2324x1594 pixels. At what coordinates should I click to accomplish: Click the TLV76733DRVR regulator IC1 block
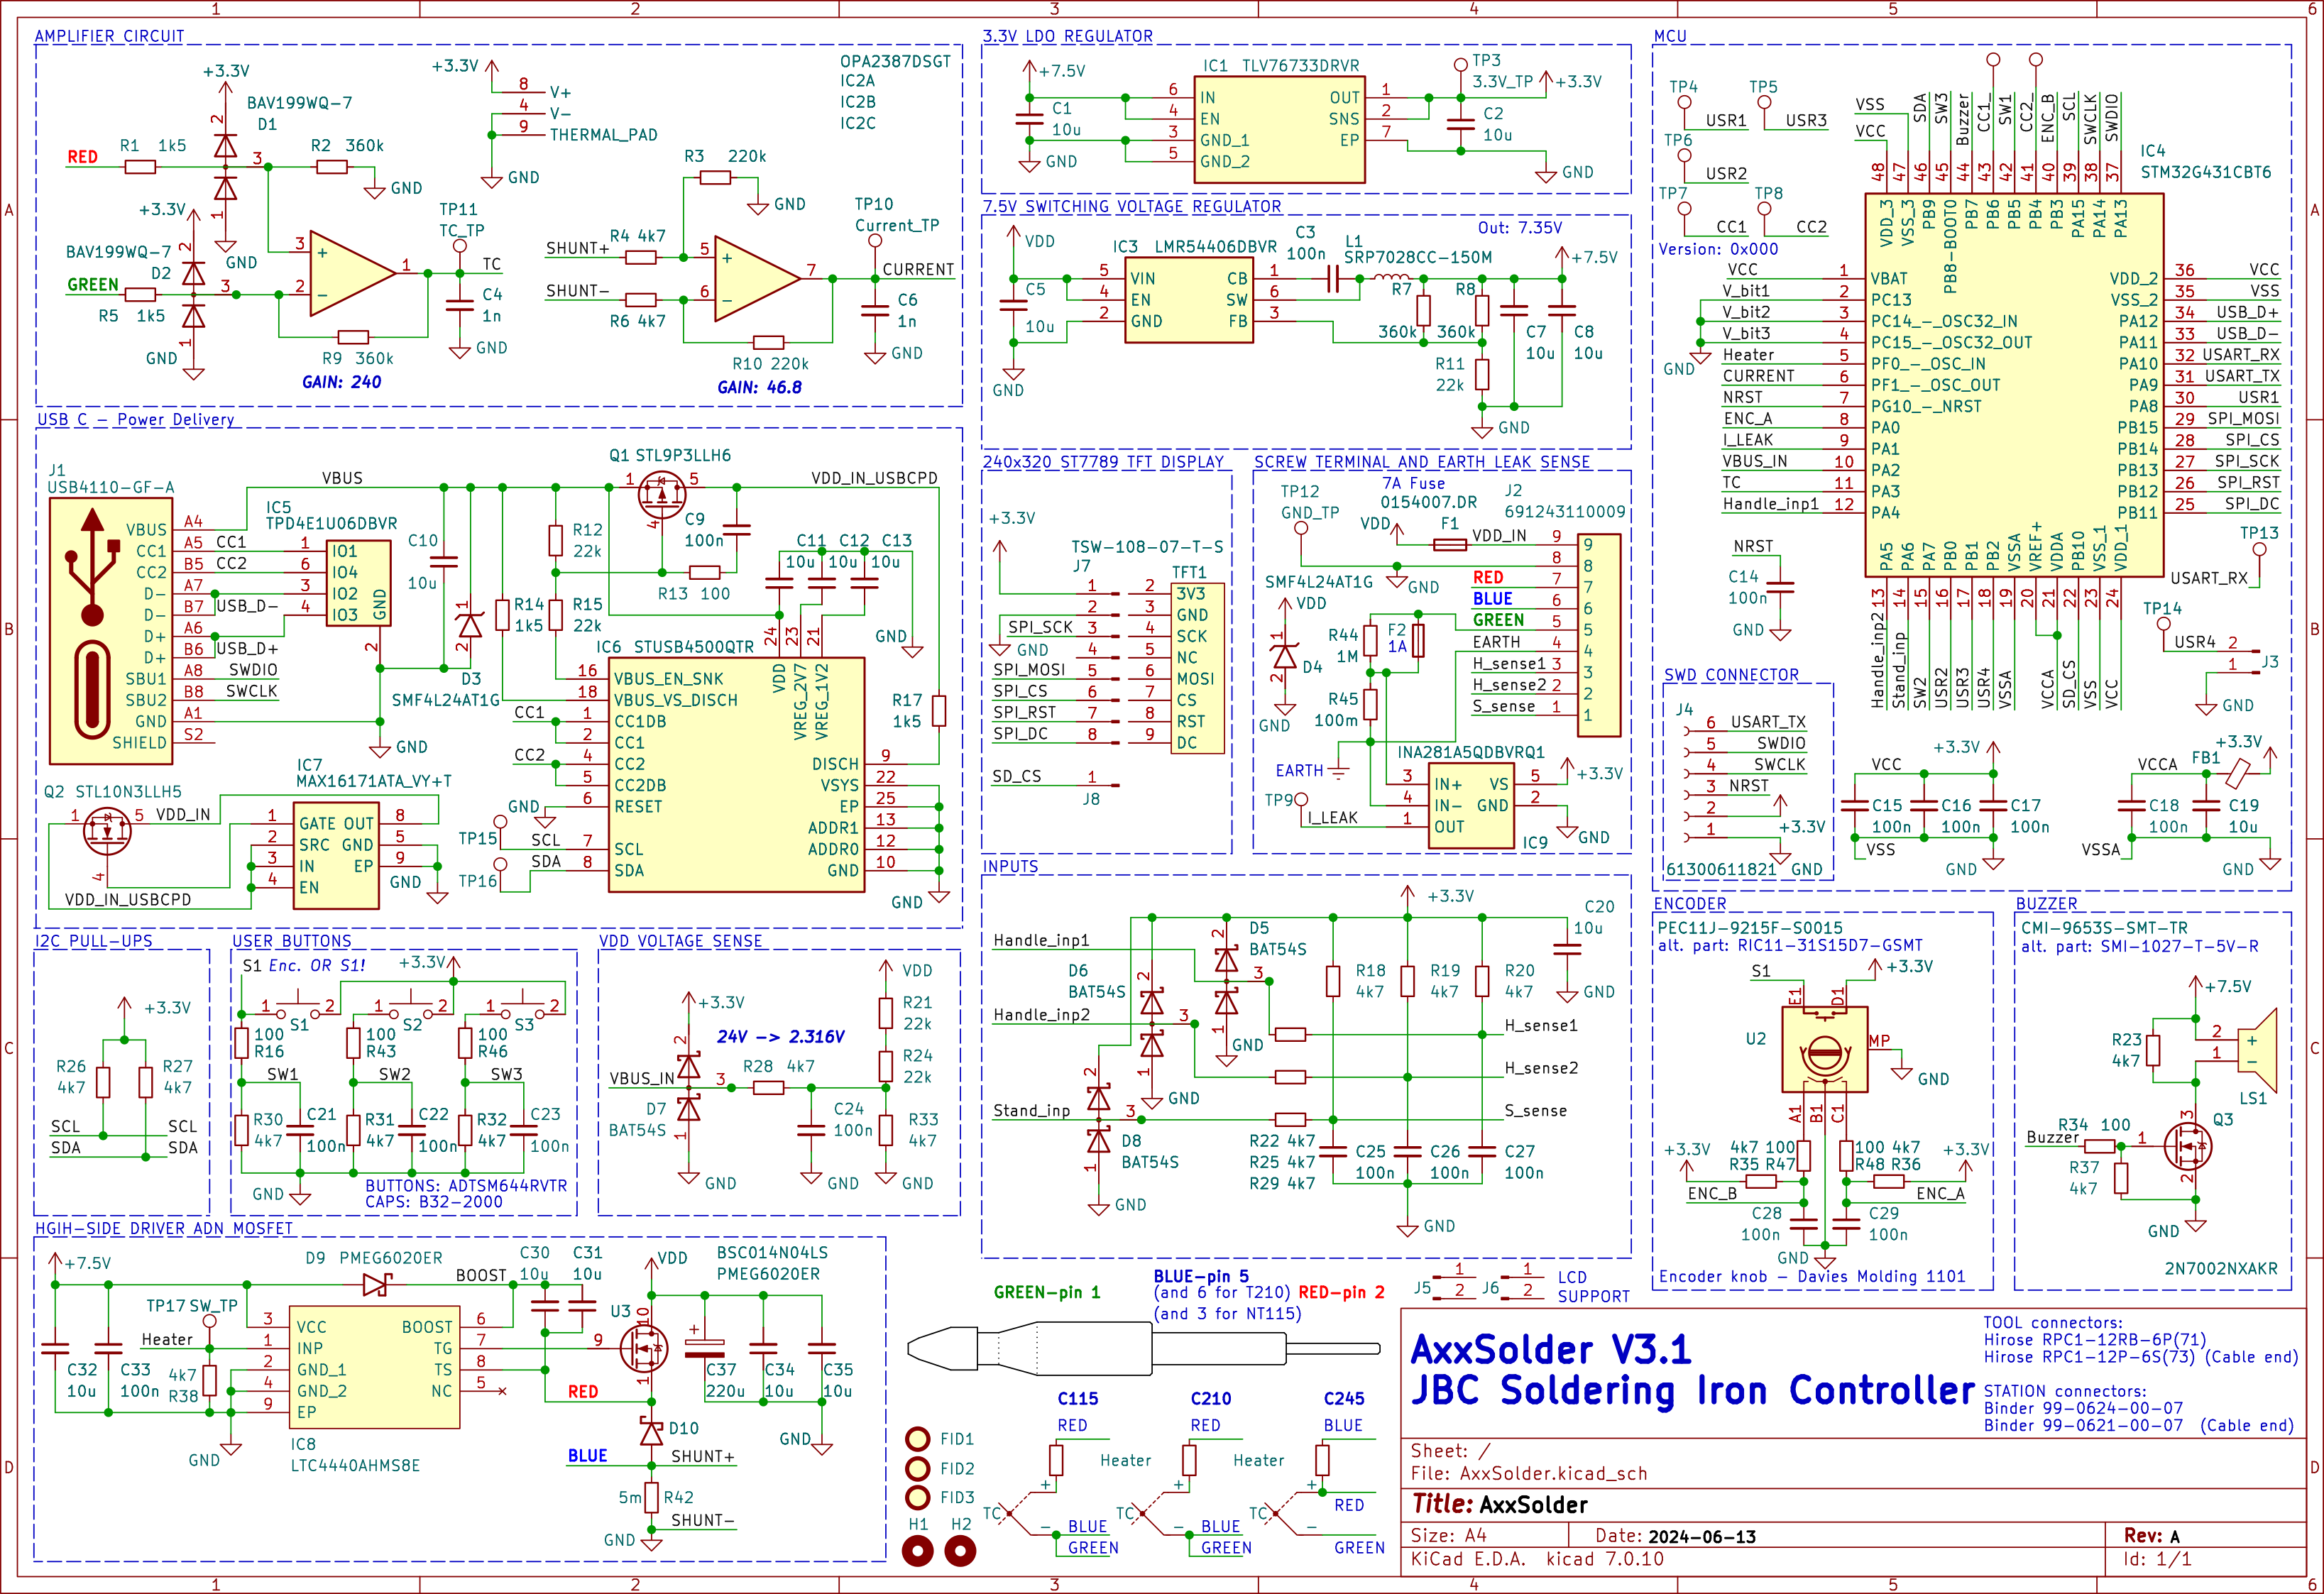1279,130
